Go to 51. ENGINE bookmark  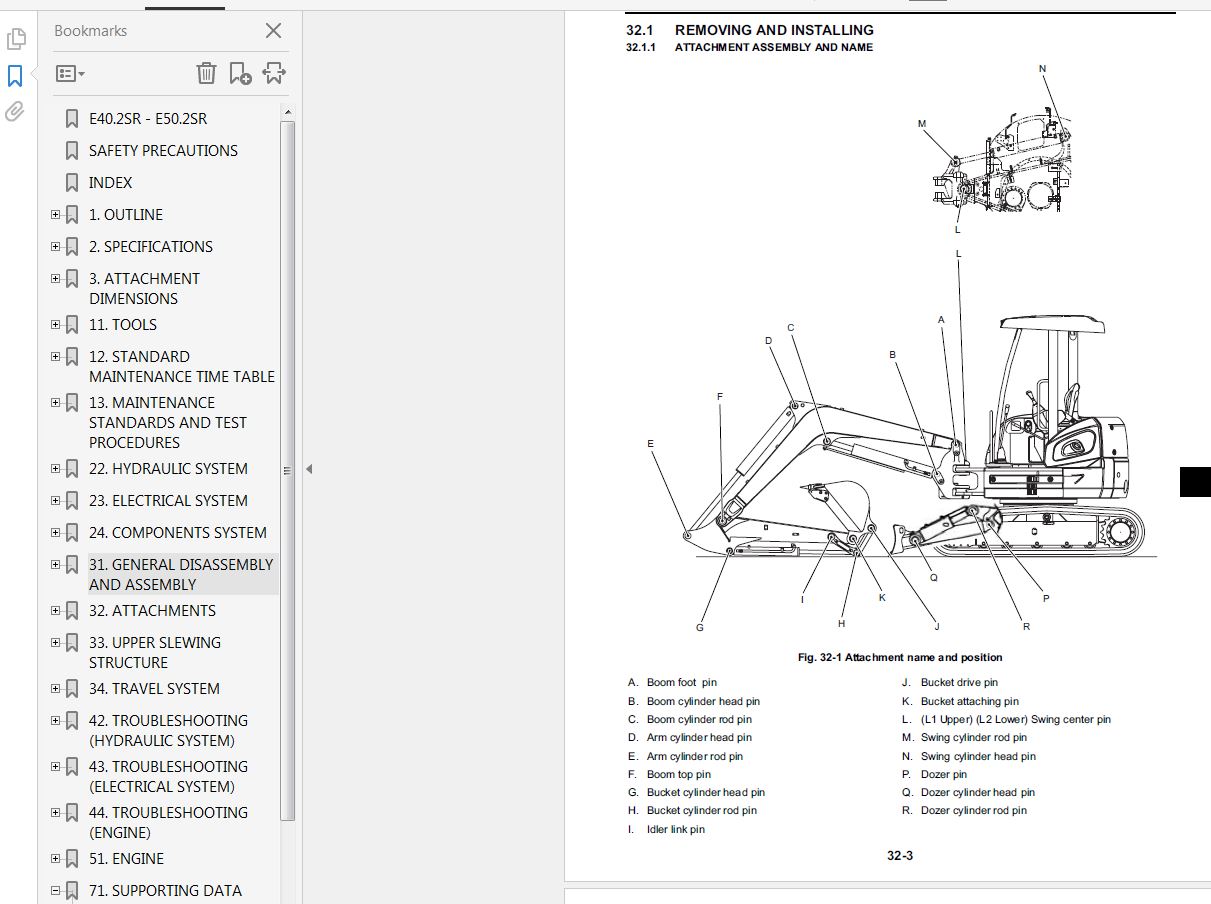tap(126, 859)
